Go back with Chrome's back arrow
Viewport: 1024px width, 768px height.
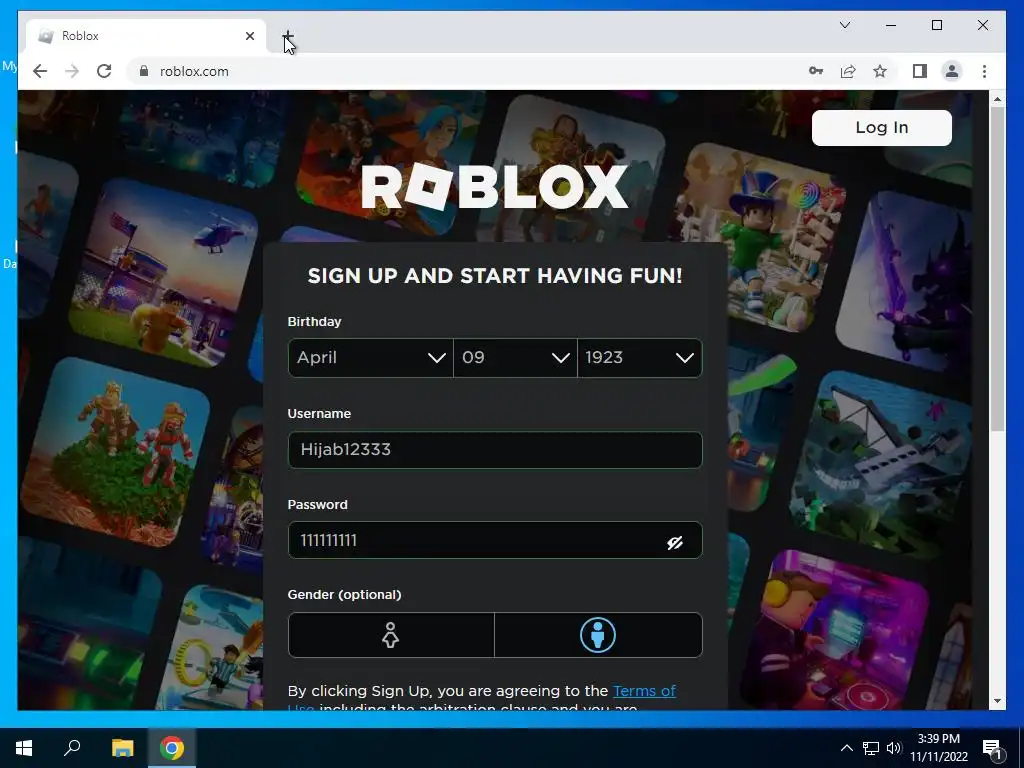coord(40,71)
